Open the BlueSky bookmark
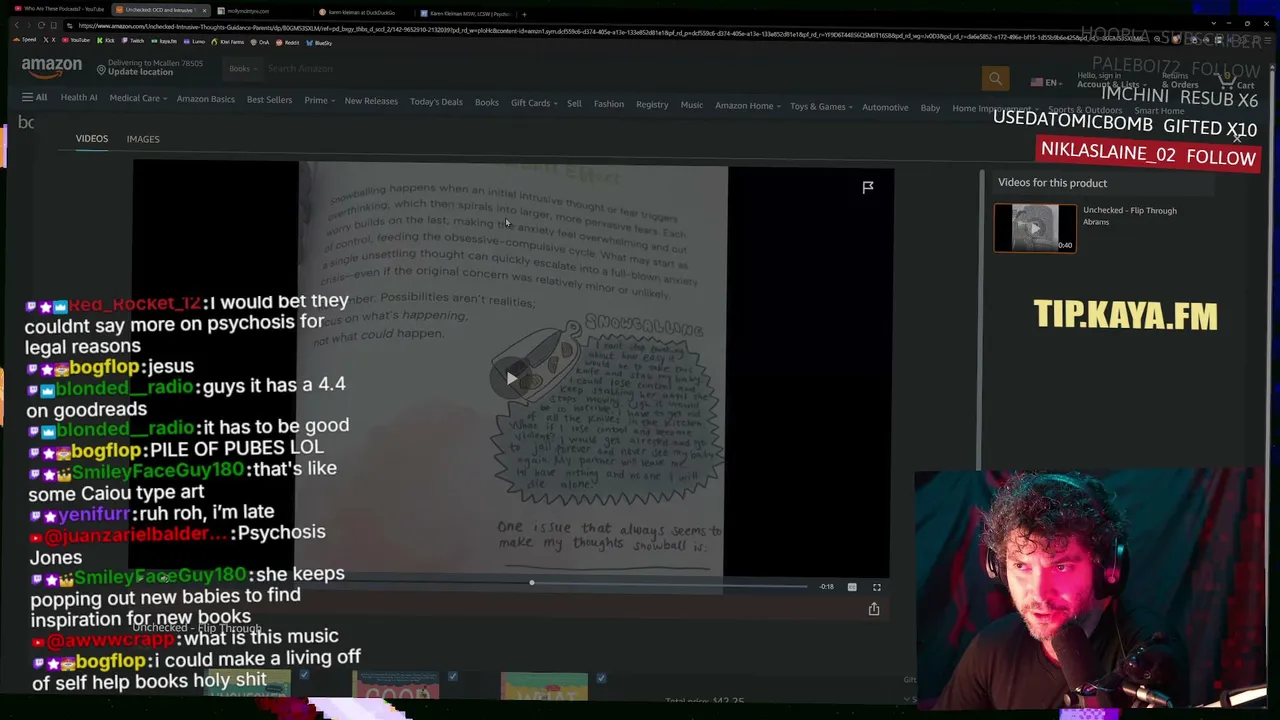The image size is (1280, 720). click(x=320, y=42)
